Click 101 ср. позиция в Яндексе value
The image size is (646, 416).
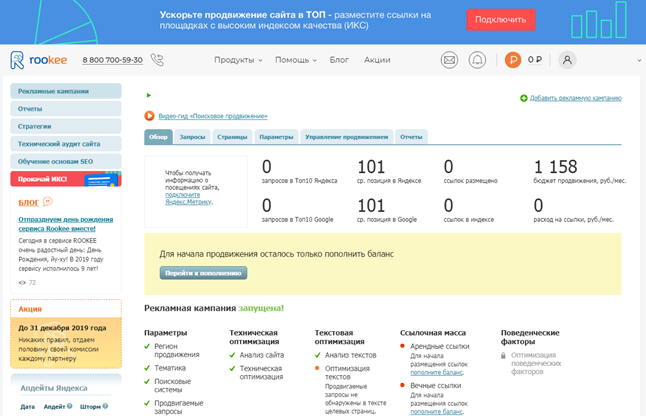point(371,167)
